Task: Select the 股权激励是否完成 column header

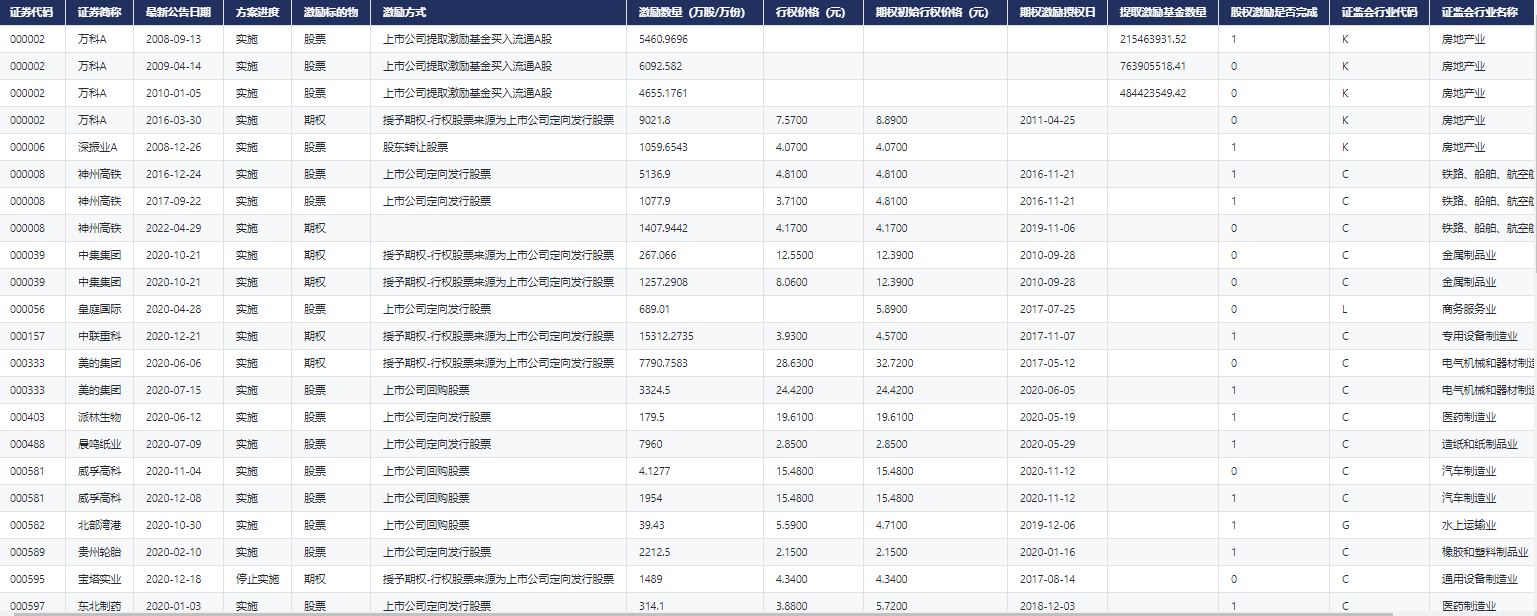Action: coord(1274,13)
